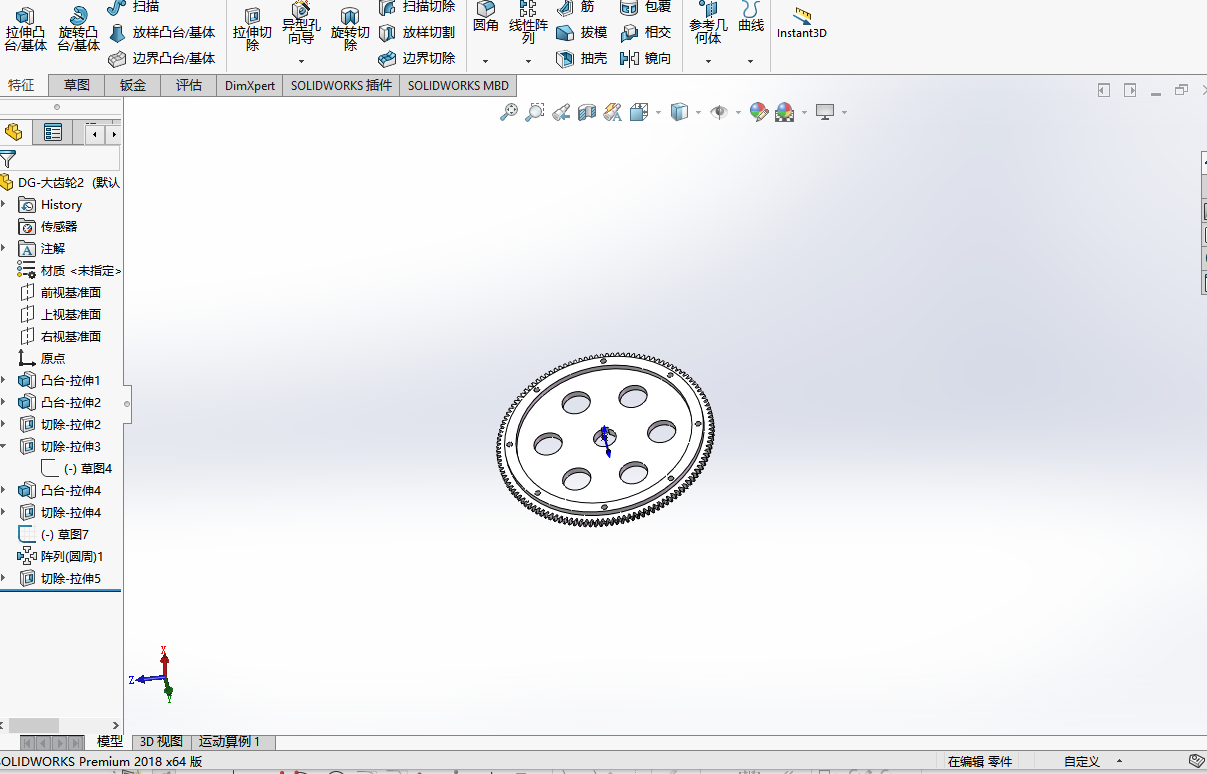Open dropdown under 曲线
The width and height of the screenshot is (1207, 774).
[x=751, y=61]
